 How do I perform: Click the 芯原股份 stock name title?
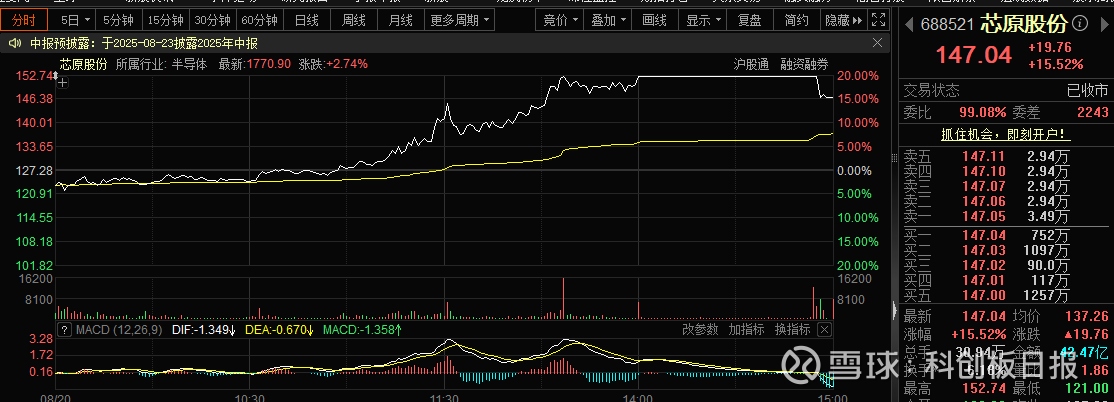(1024, 24)
